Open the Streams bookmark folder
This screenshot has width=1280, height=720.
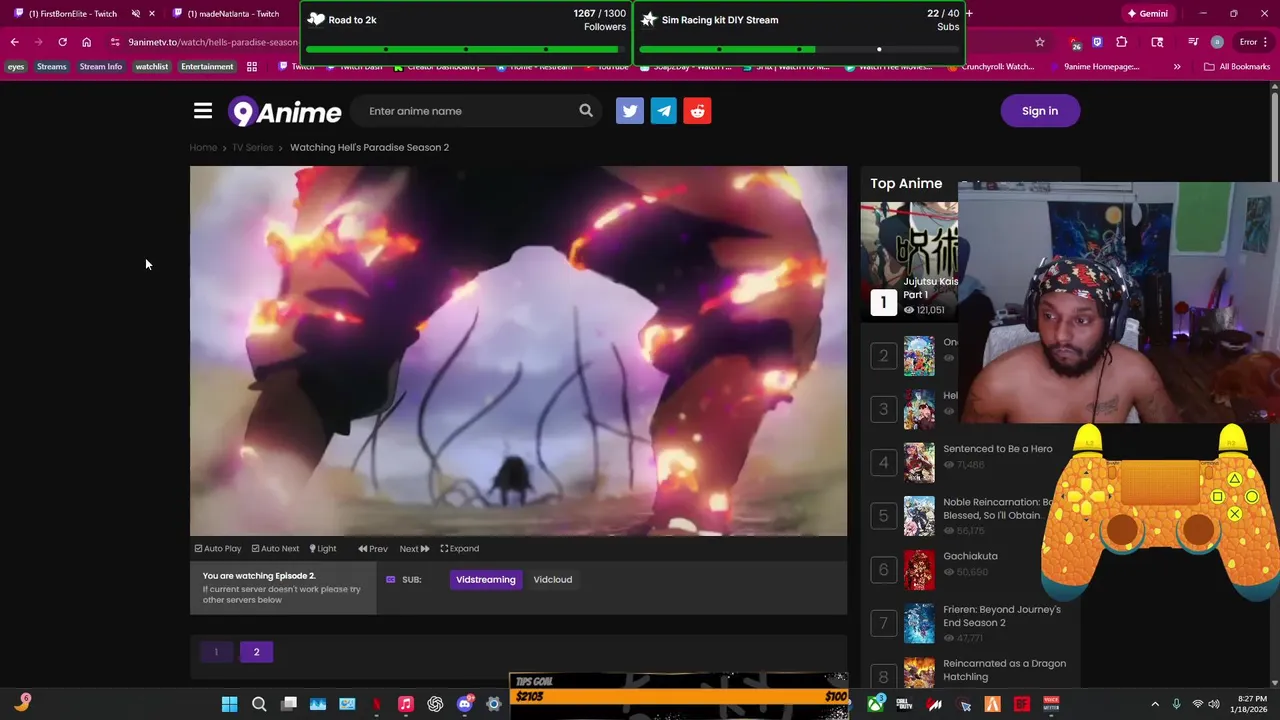(x=51, y=67)
